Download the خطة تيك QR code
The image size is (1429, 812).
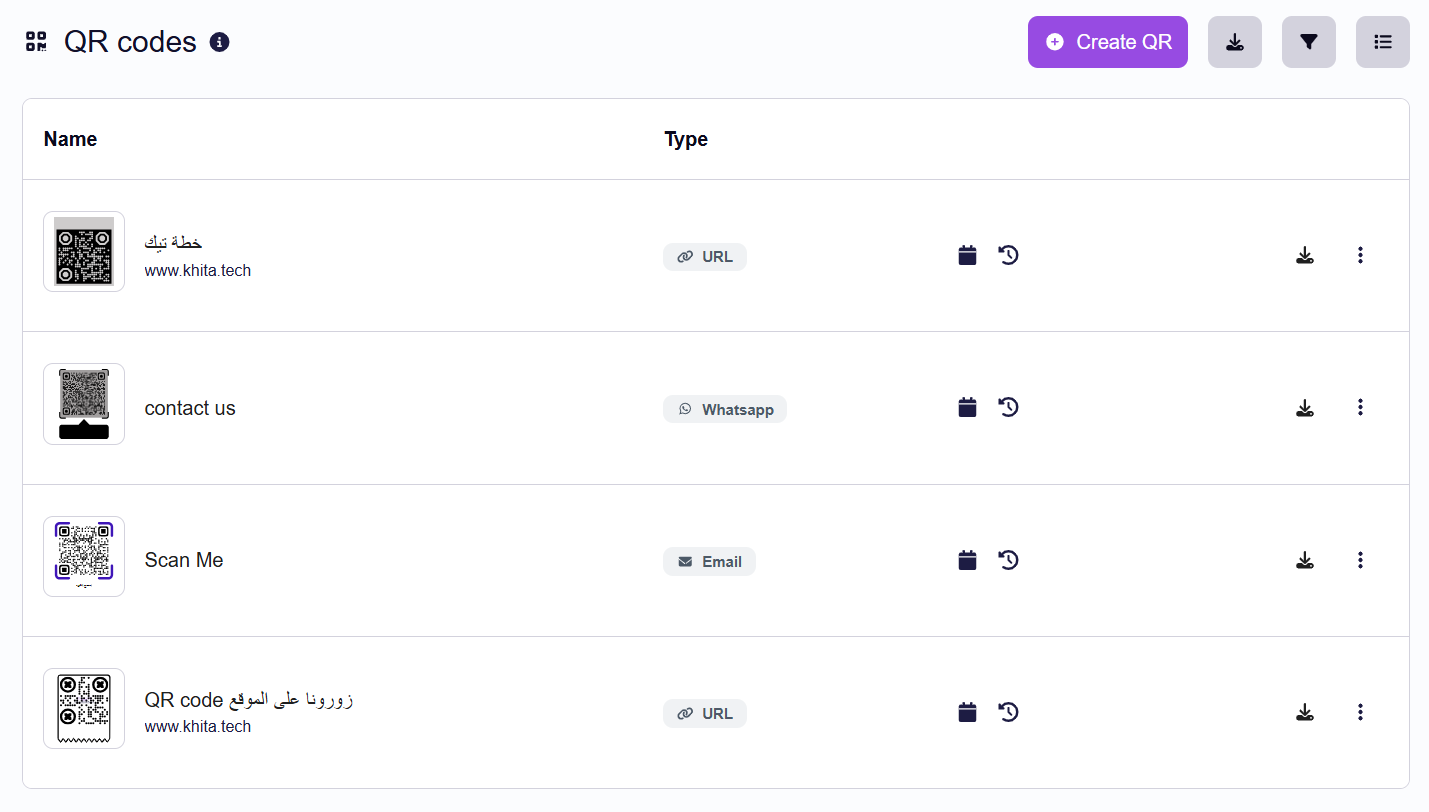point(1304,256)
